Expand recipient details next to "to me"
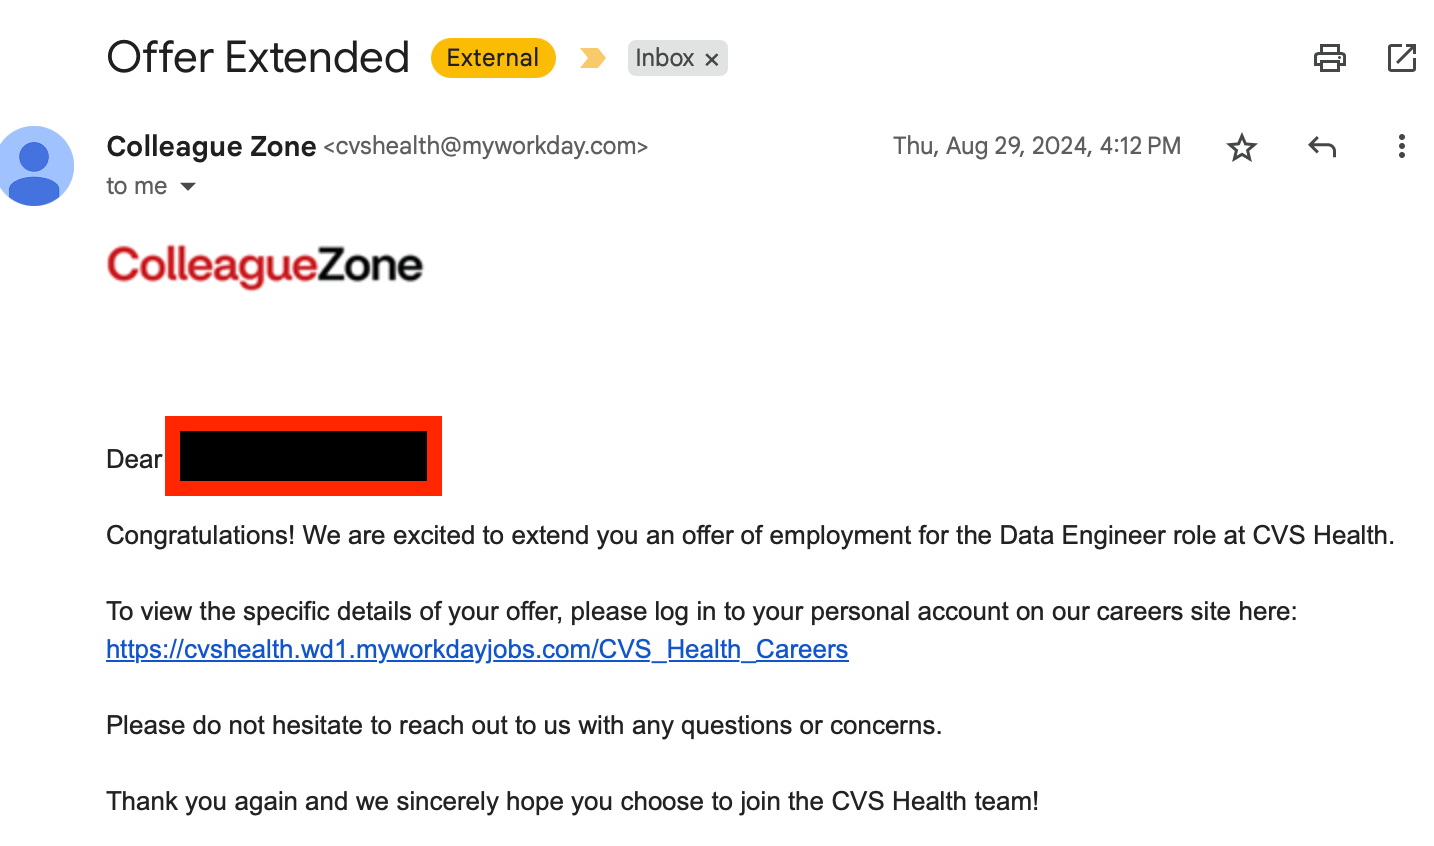Image resolution: width=1434 pixels, height=846 pixels. tap(188, 187)
